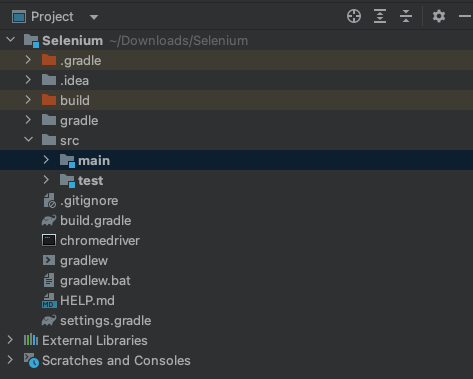Click the settings.gradle elephant icon

[49, 320]
